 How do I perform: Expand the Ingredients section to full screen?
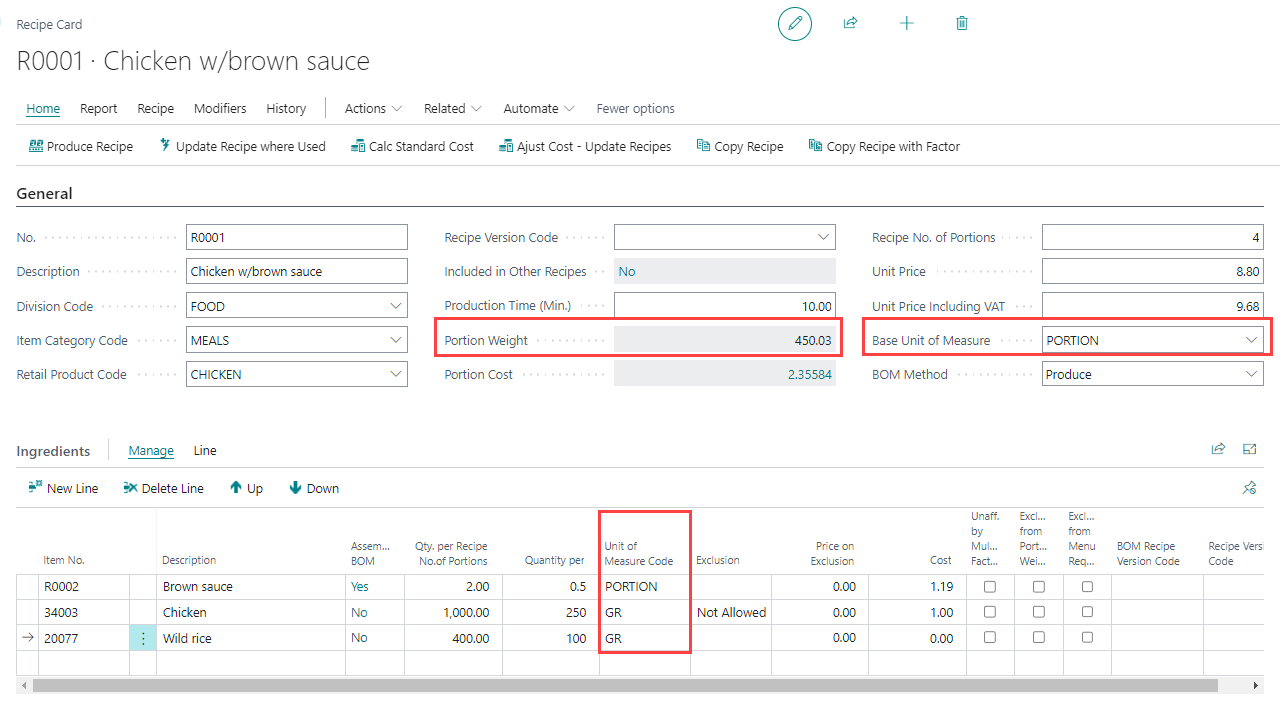1249,450
